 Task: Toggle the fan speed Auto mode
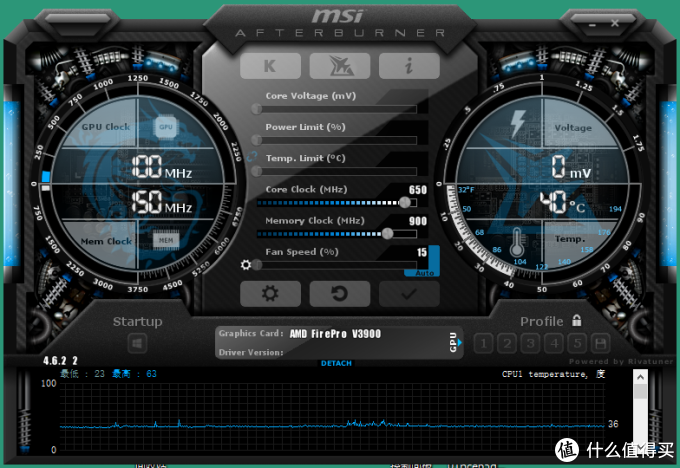coord(425,273)
